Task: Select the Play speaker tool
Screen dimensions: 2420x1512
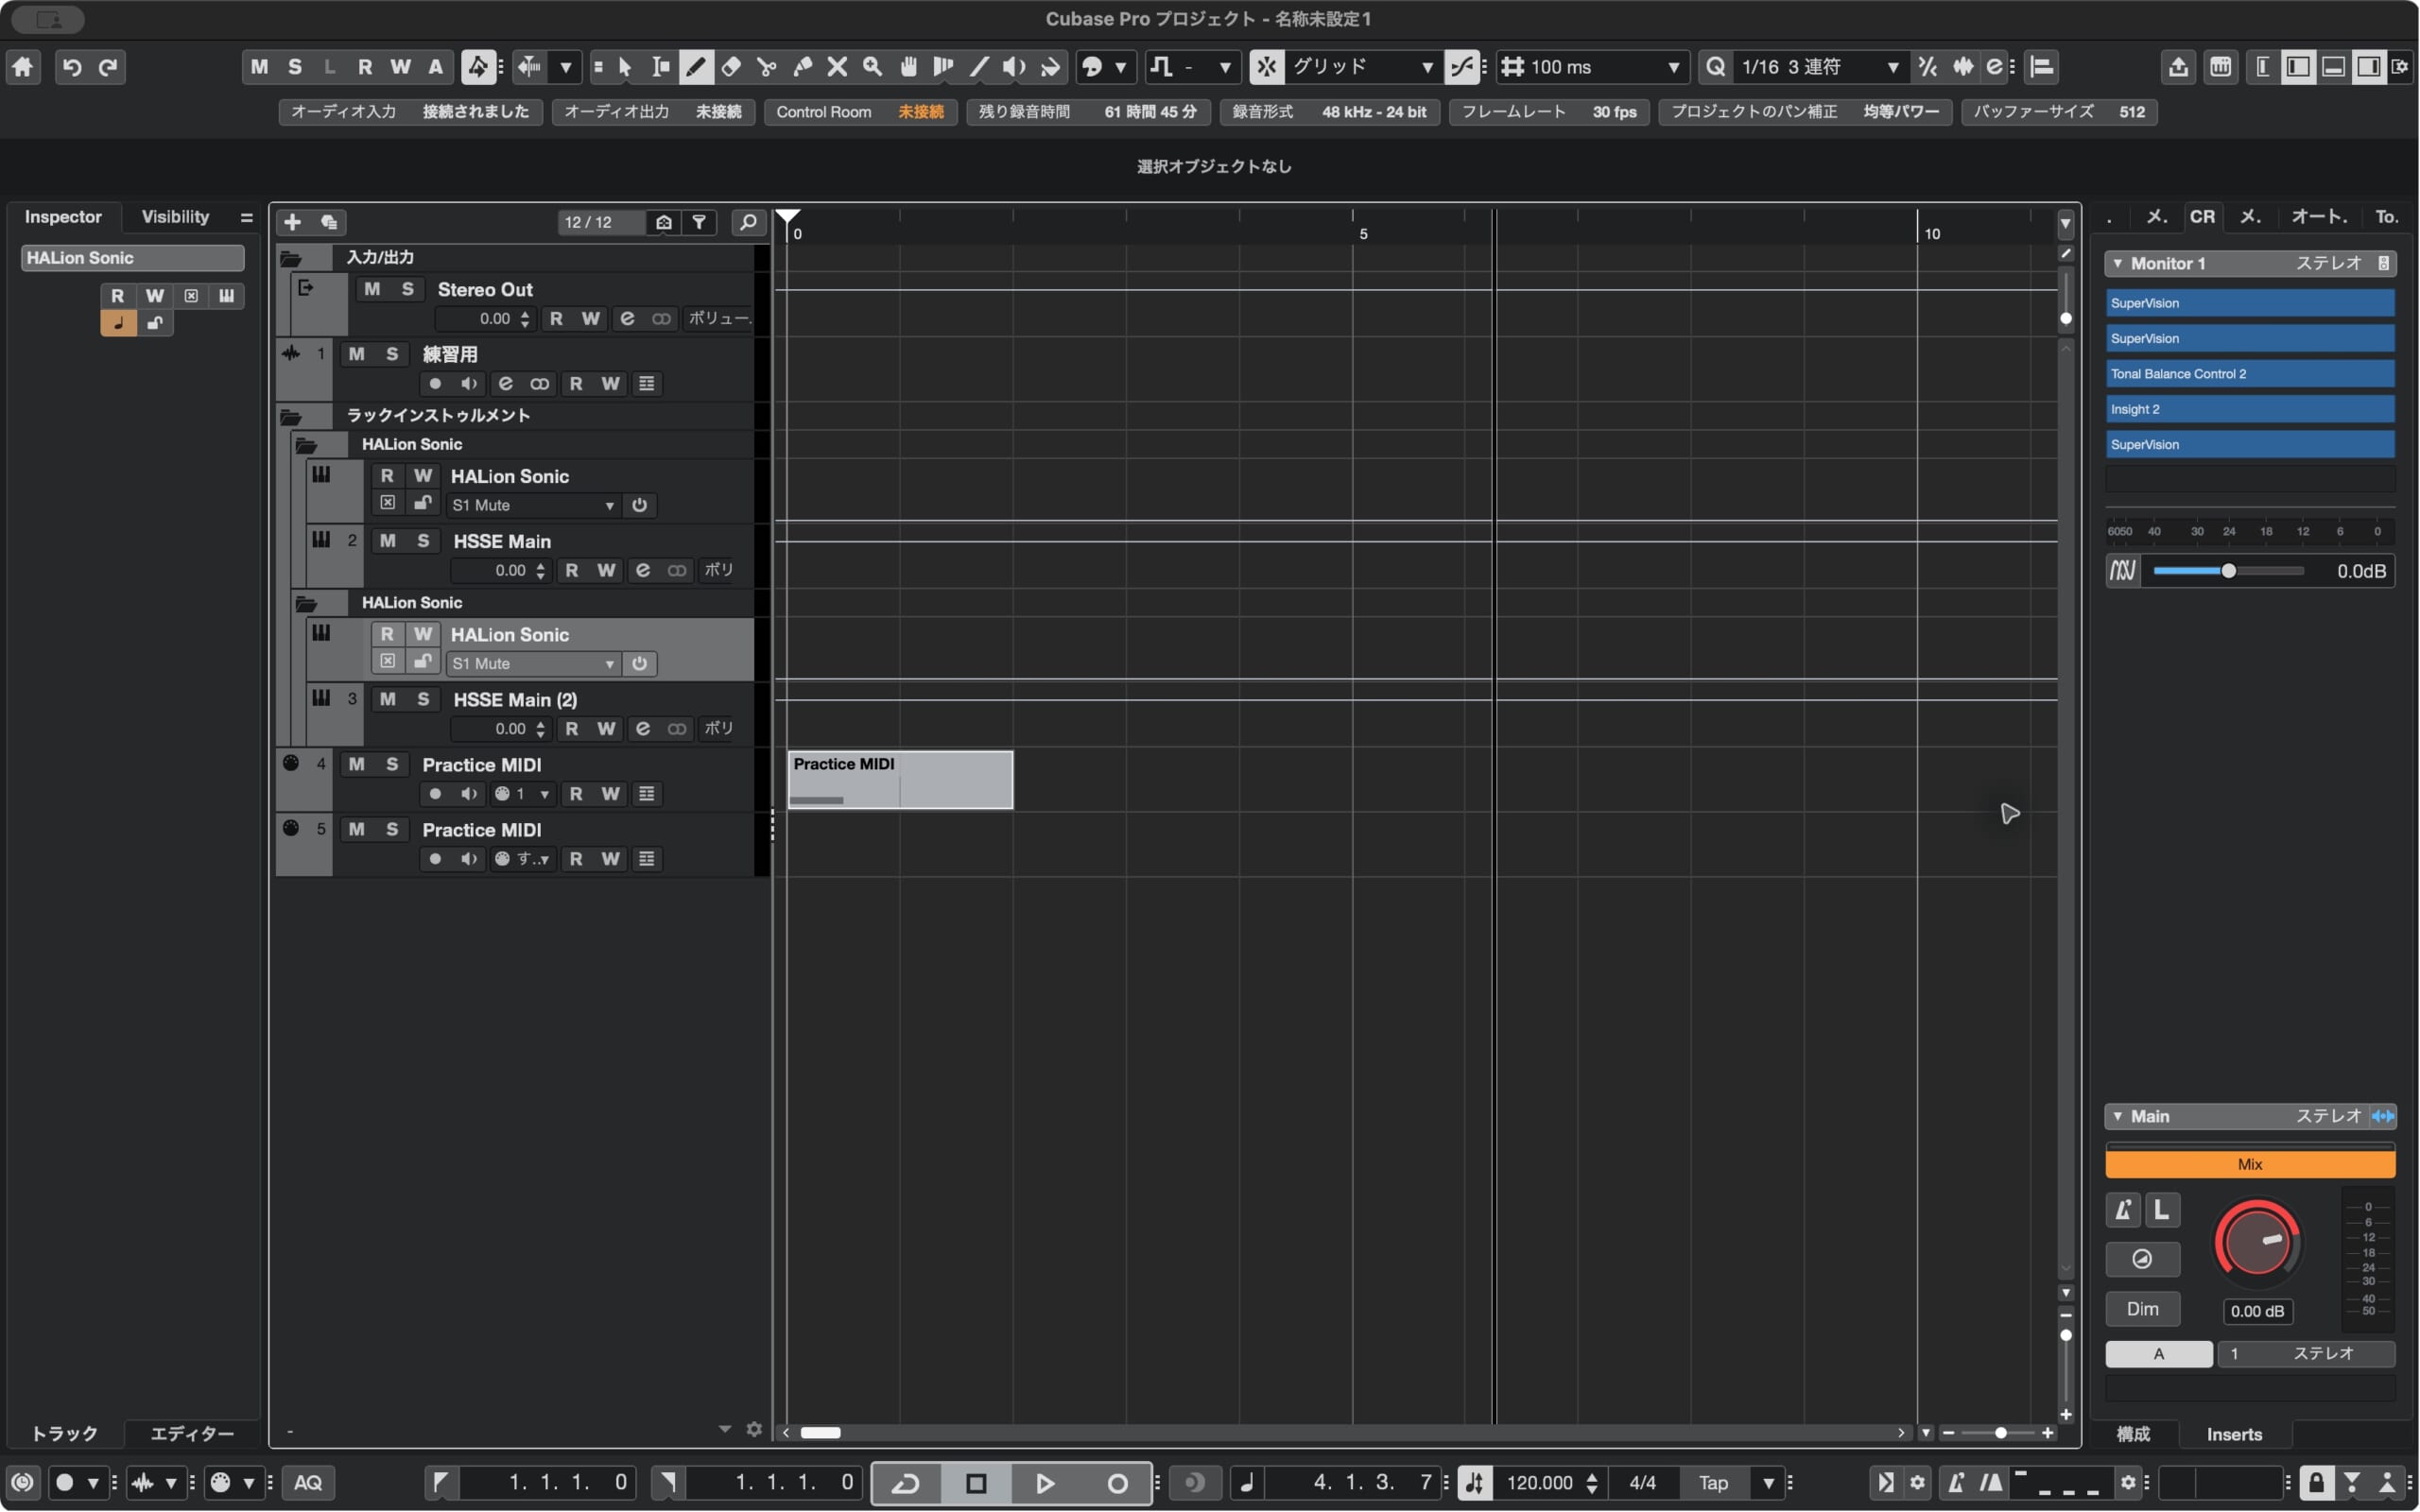Action: point(1014,67)
